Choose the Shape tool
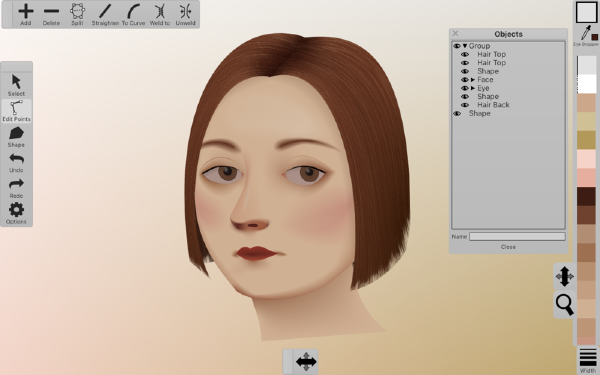The width and height of the screenshot is (600, 375). click(16, 137)
